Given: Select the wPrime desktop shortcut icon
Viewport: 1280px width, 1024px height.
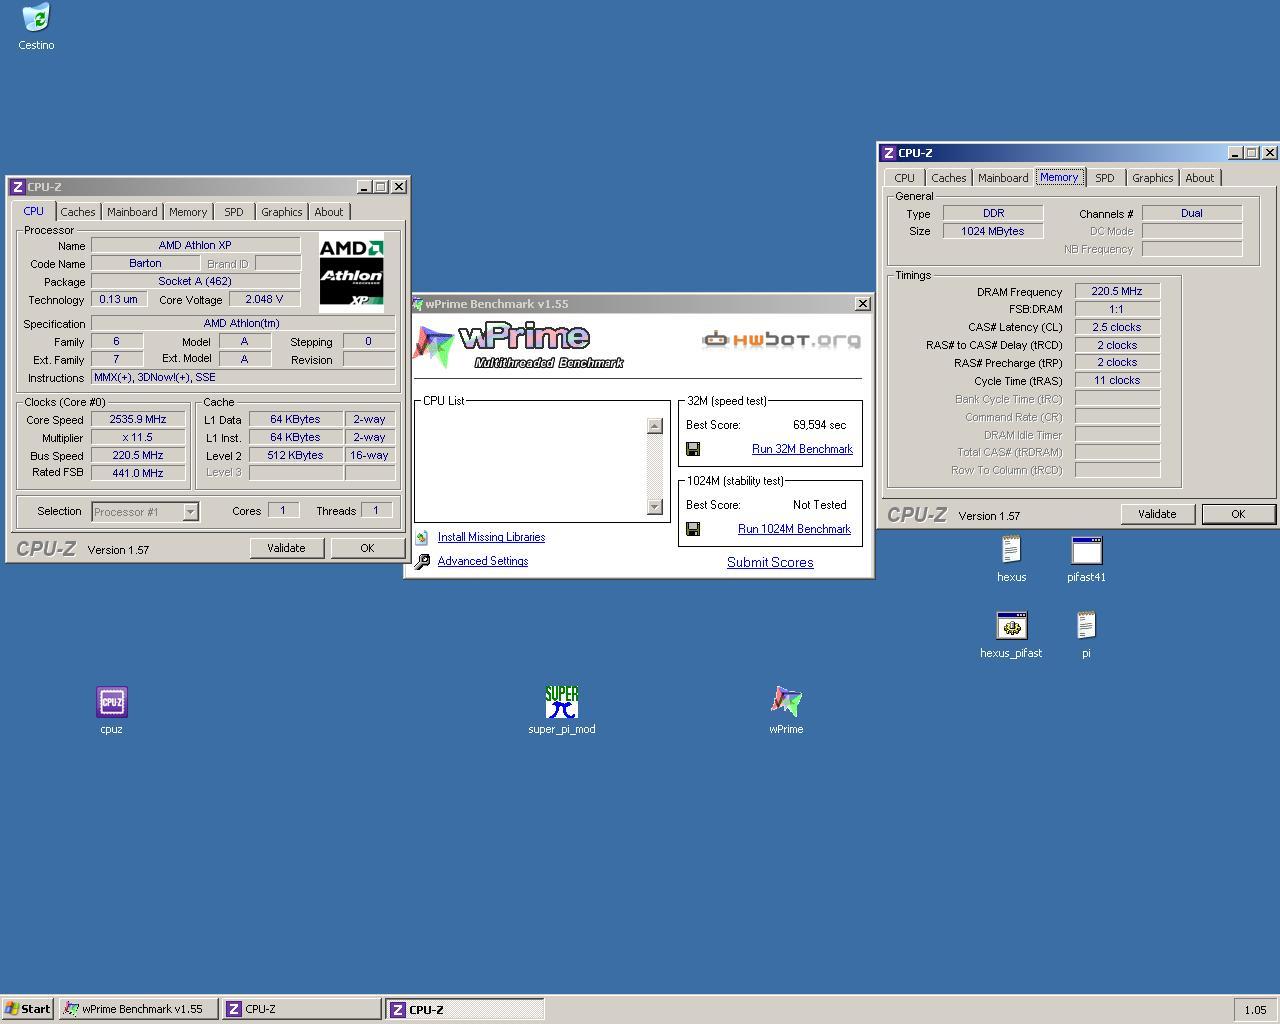Looking at the screenshot, I should coord(786,702).
